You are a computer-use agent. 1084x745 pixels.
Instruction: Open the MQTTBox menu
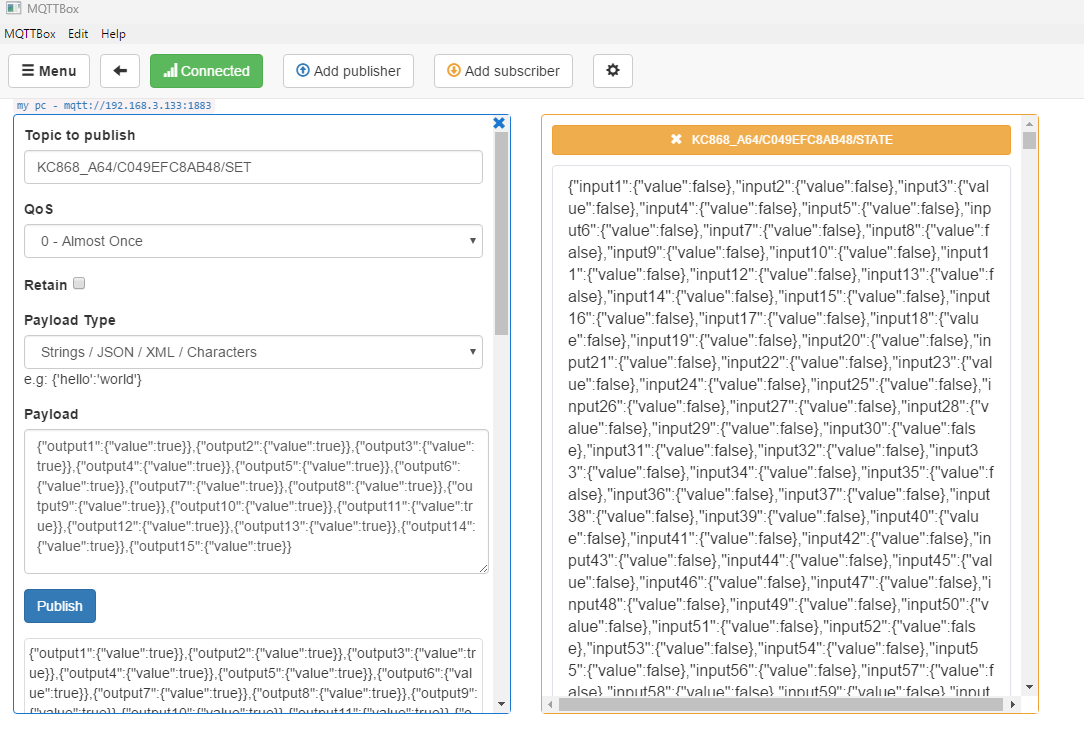(x=29, y=33)
